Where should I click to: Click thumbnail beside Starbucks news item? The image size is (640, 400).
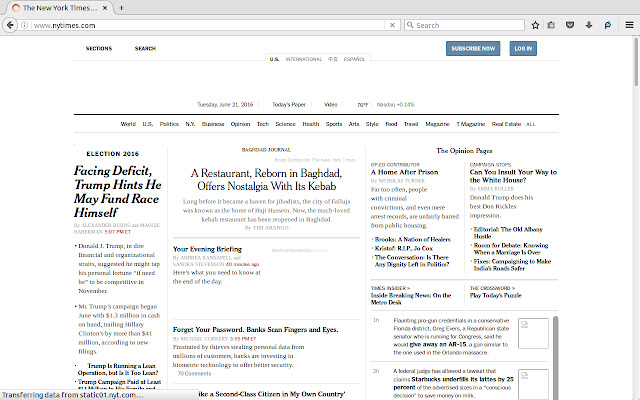point(533,384)
